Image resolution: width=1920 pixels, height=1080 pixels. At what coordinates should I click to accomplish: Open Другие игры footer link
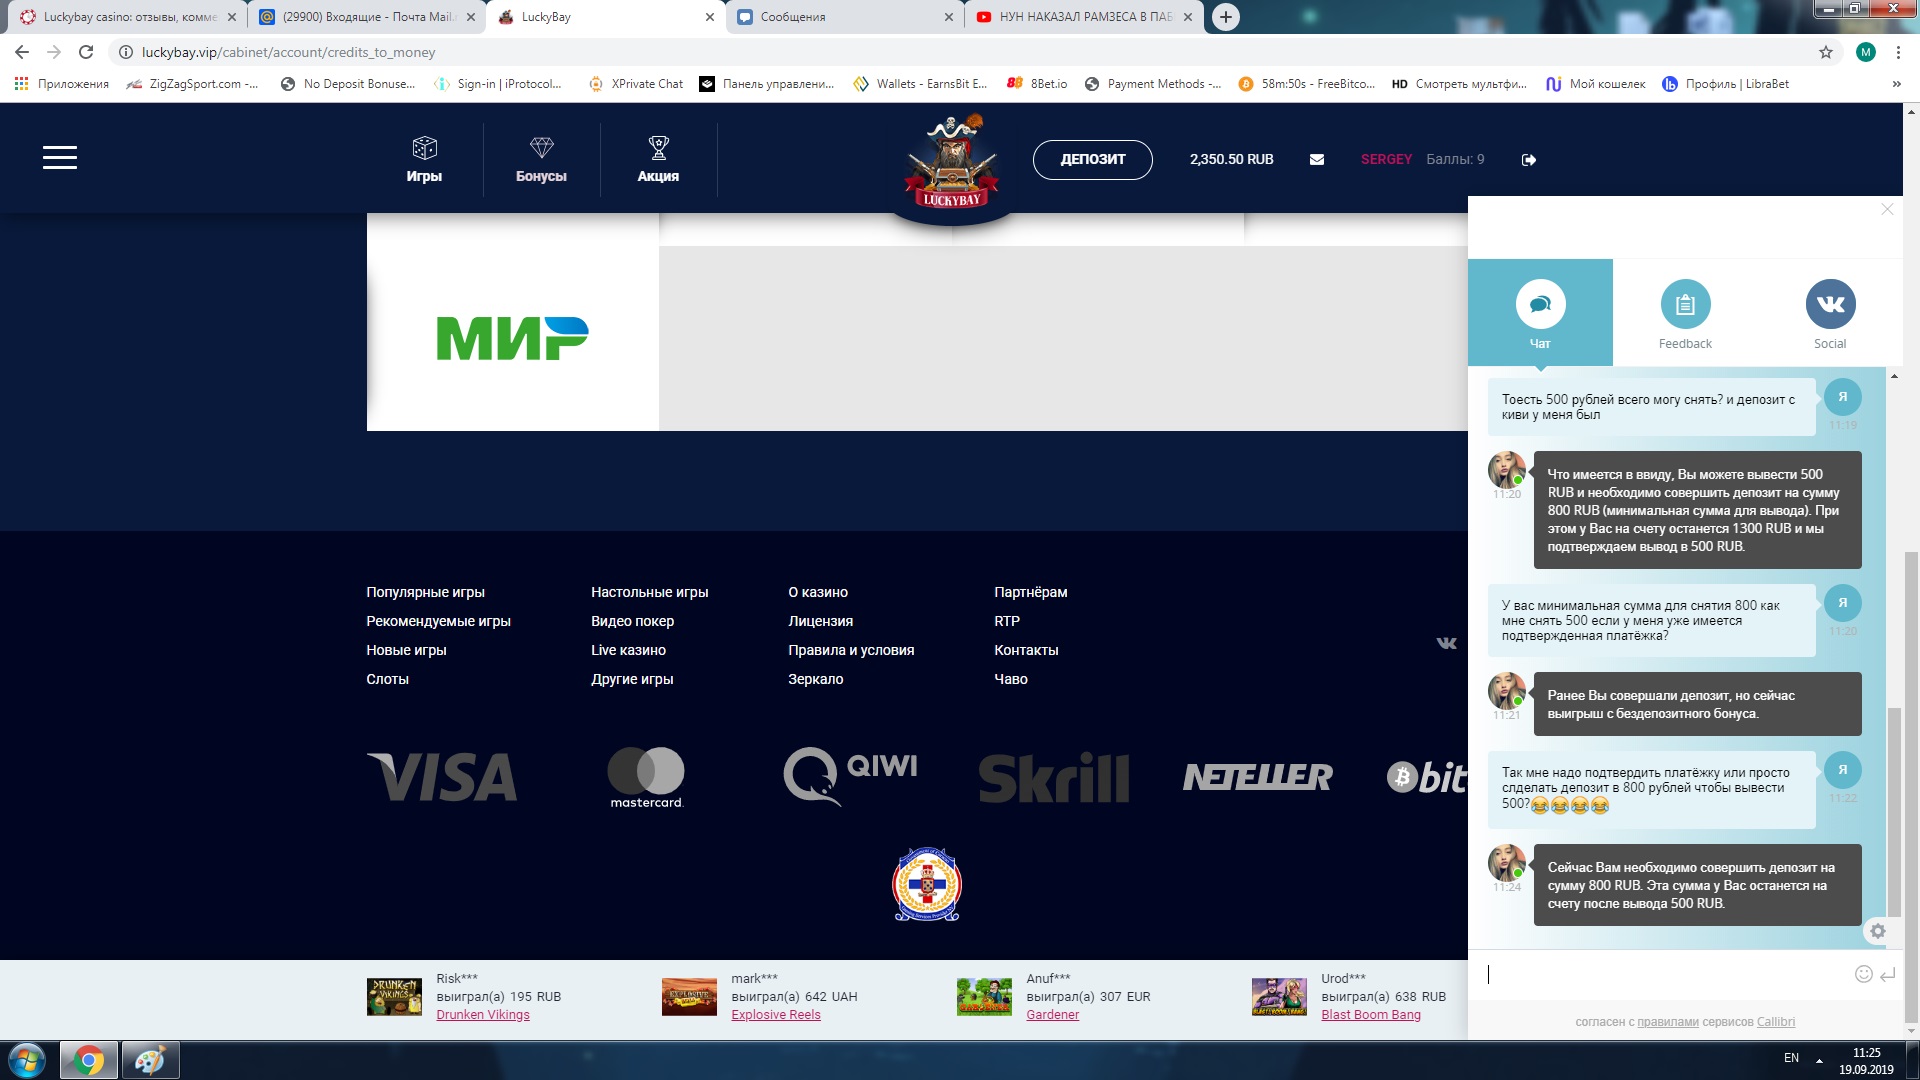(632, 679)
